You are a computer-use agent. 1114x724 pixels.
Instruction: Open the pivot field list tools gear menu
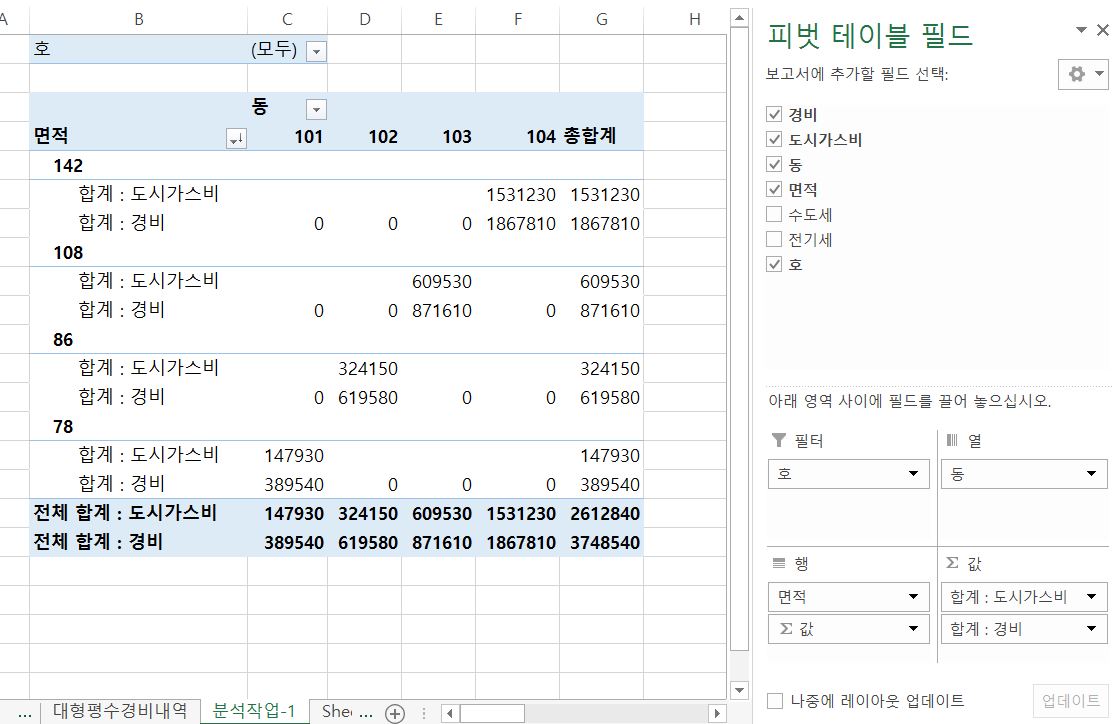(1082, 74)
